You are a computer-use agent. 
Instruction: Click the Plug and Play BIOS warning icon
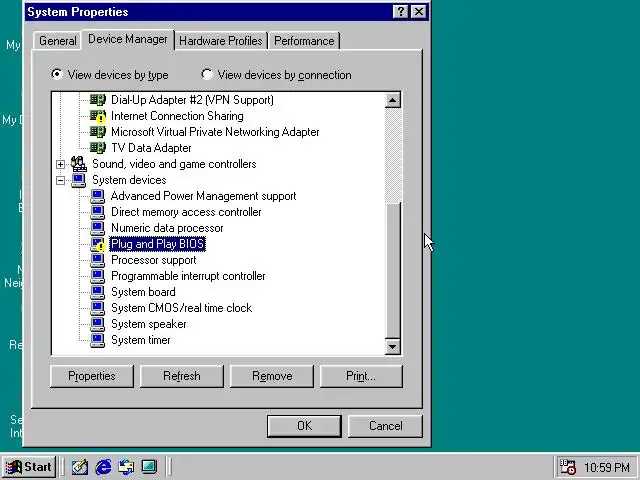(x=98, y=244)
